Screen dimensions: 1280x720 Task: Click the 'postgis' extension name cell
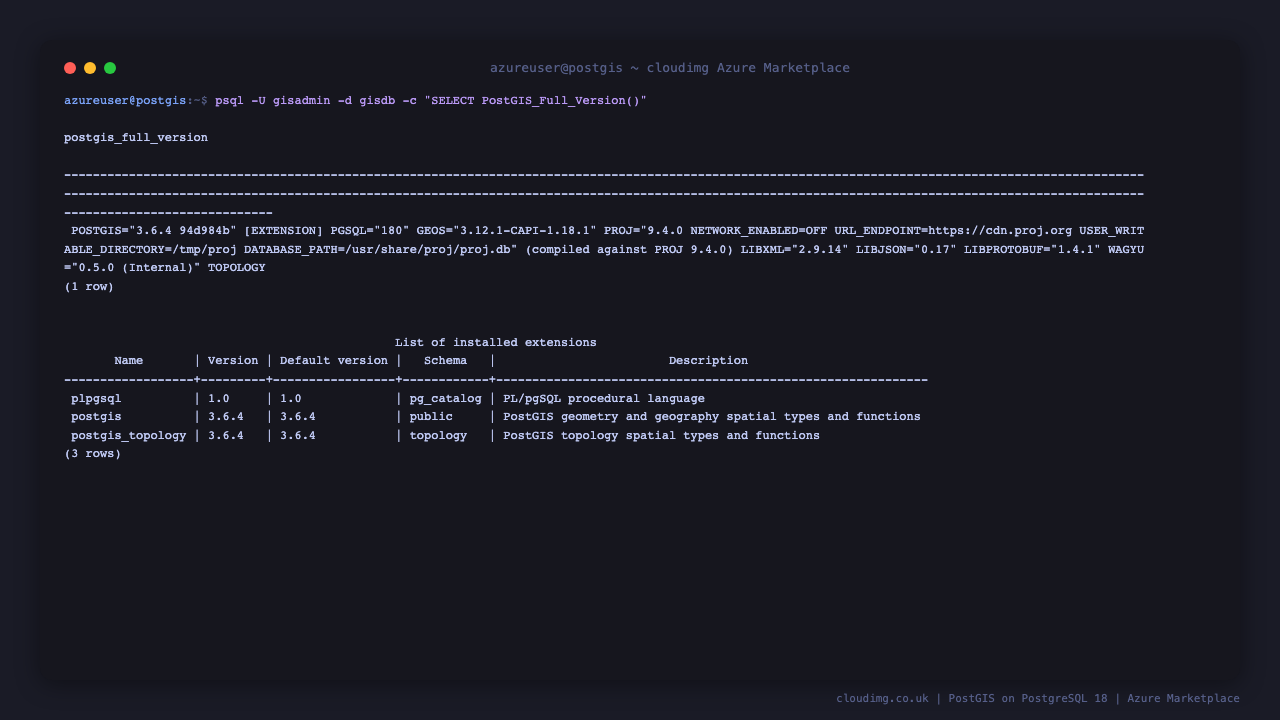pyautogui.click(x=96, y=417)
